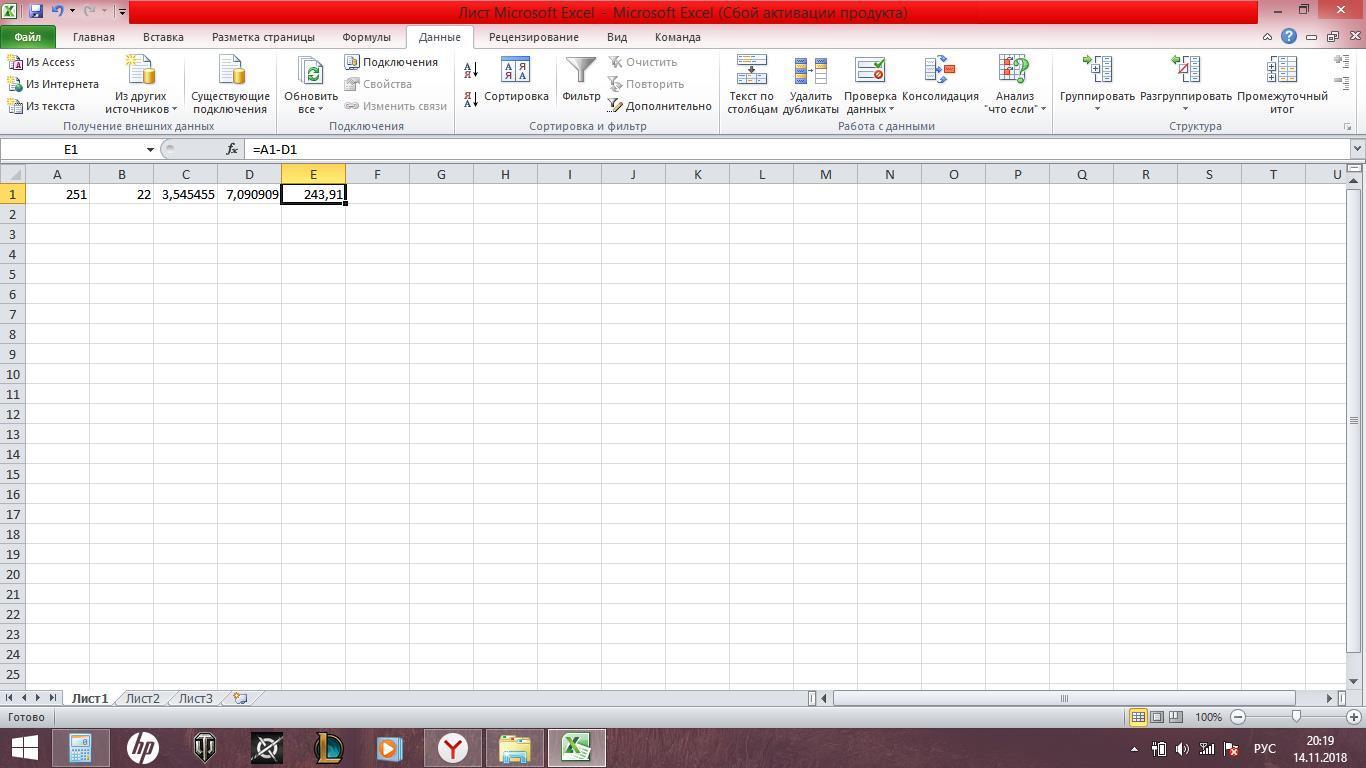Open the Сортировка dialog
Viewport: 1366px width, 768px height.
(516, 80)
